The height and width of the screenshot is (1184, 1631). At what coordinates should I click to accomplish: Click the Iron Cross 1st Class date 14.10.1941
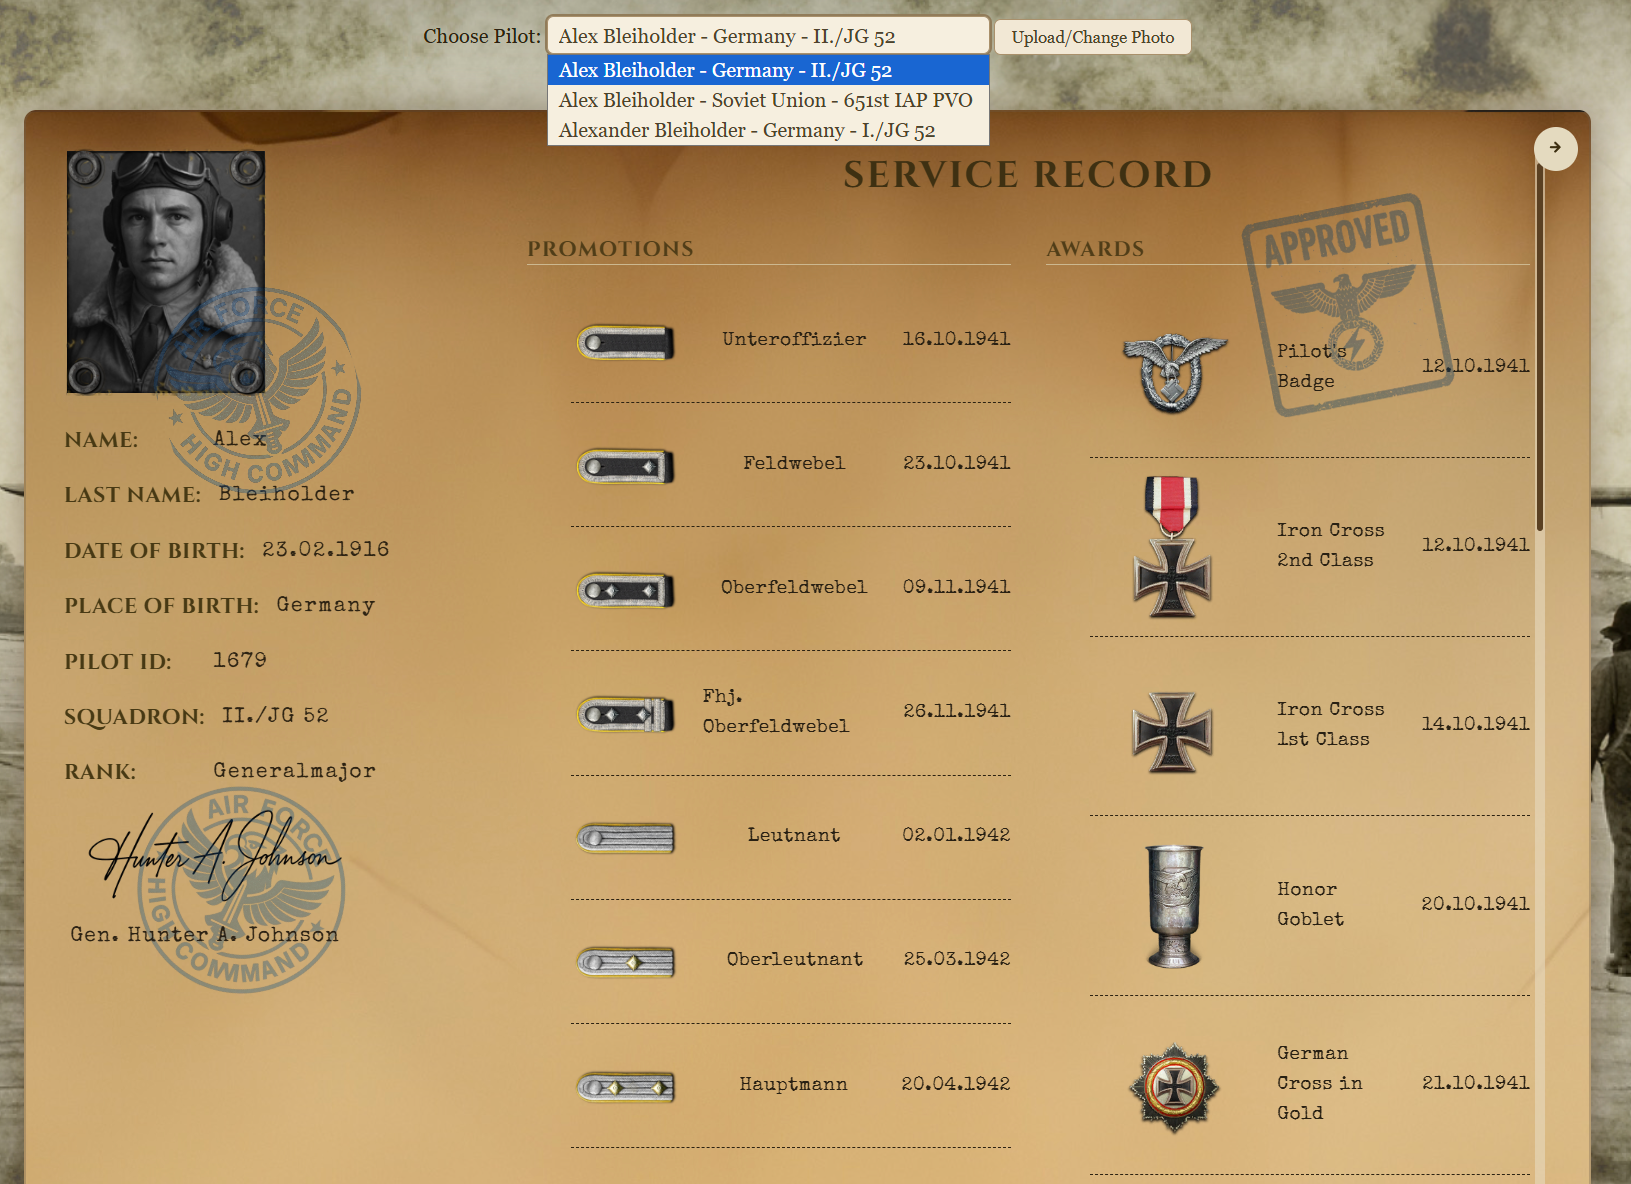(x=1475, y=724)
